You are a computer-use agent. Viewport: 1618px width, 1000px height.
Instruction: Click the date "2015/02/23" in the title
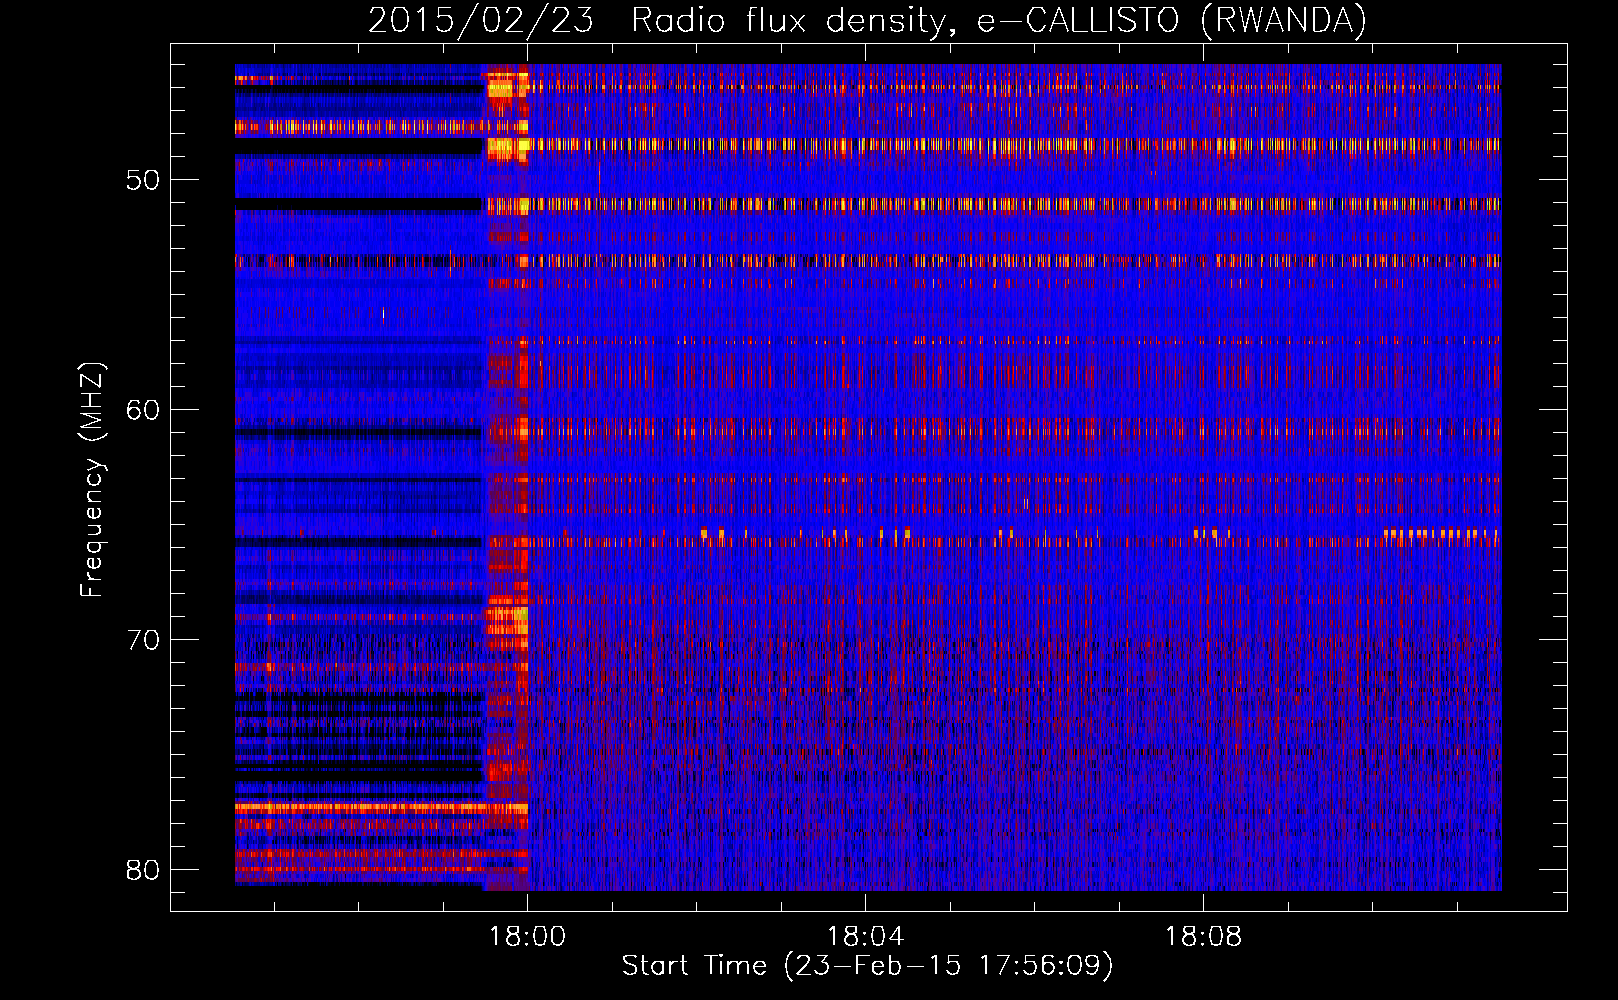point(481,20)
